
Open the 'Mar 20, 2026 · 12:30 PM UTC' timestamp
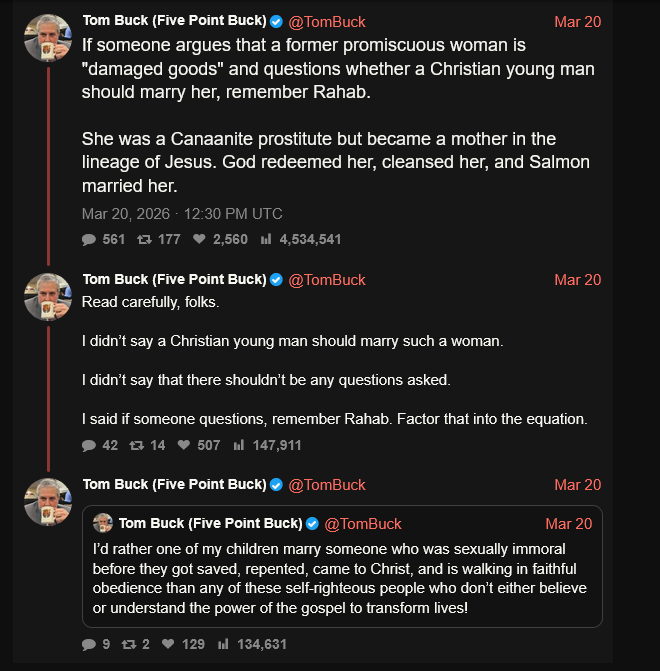[x=182, y=213]
